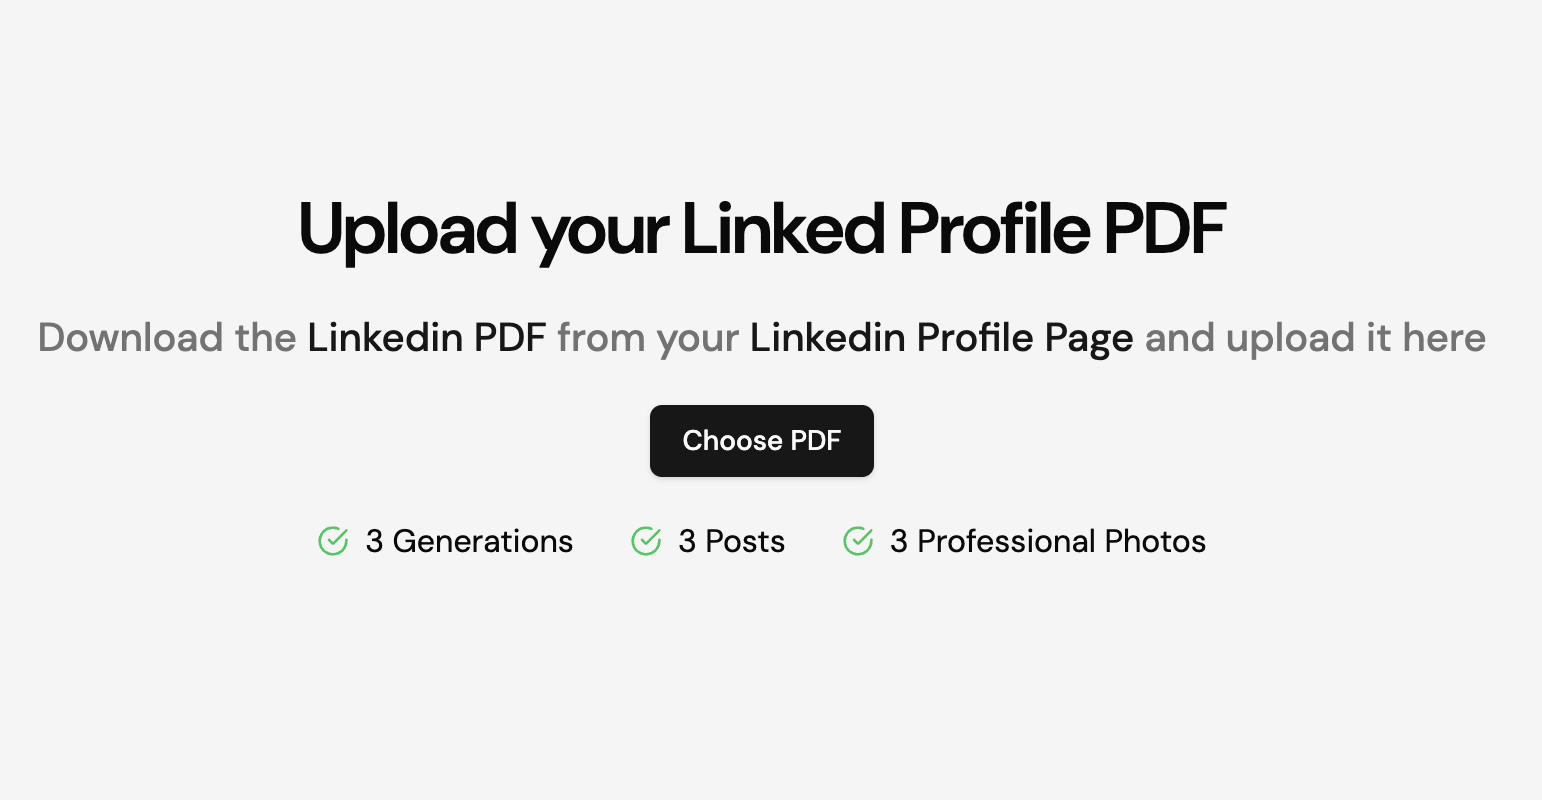Viewport: 1542px width, 800px height.
Task: Open the Linkedin PDF highlighted link
Action: tap(426, 337)
